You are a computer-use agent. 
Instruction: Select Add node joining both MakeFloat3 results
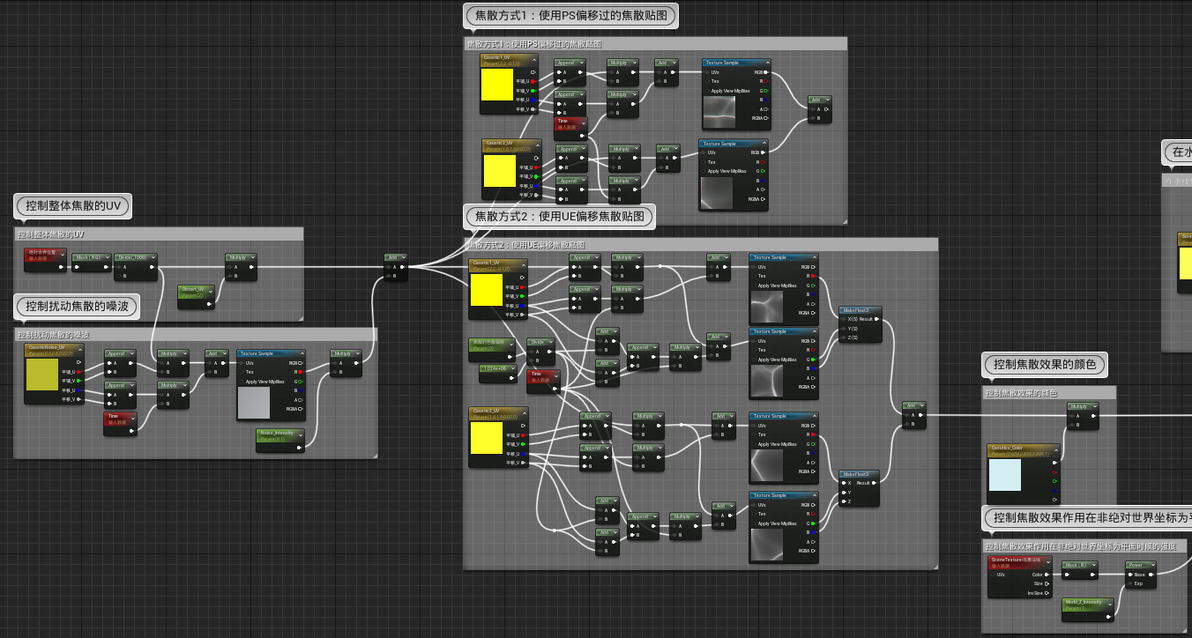[915, 415]
